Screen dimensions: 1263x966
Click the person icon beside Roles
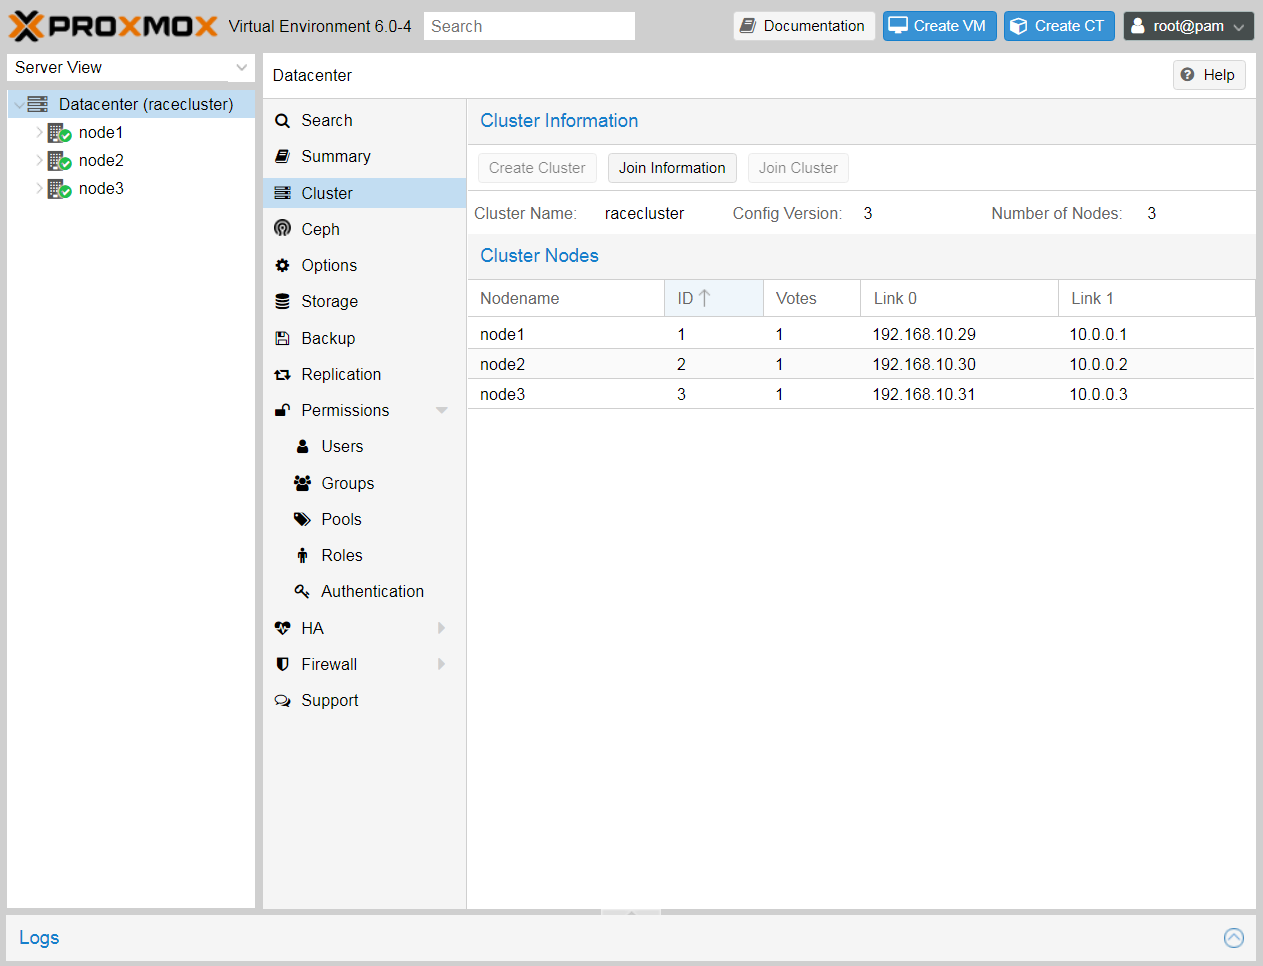tap(303, 555)
